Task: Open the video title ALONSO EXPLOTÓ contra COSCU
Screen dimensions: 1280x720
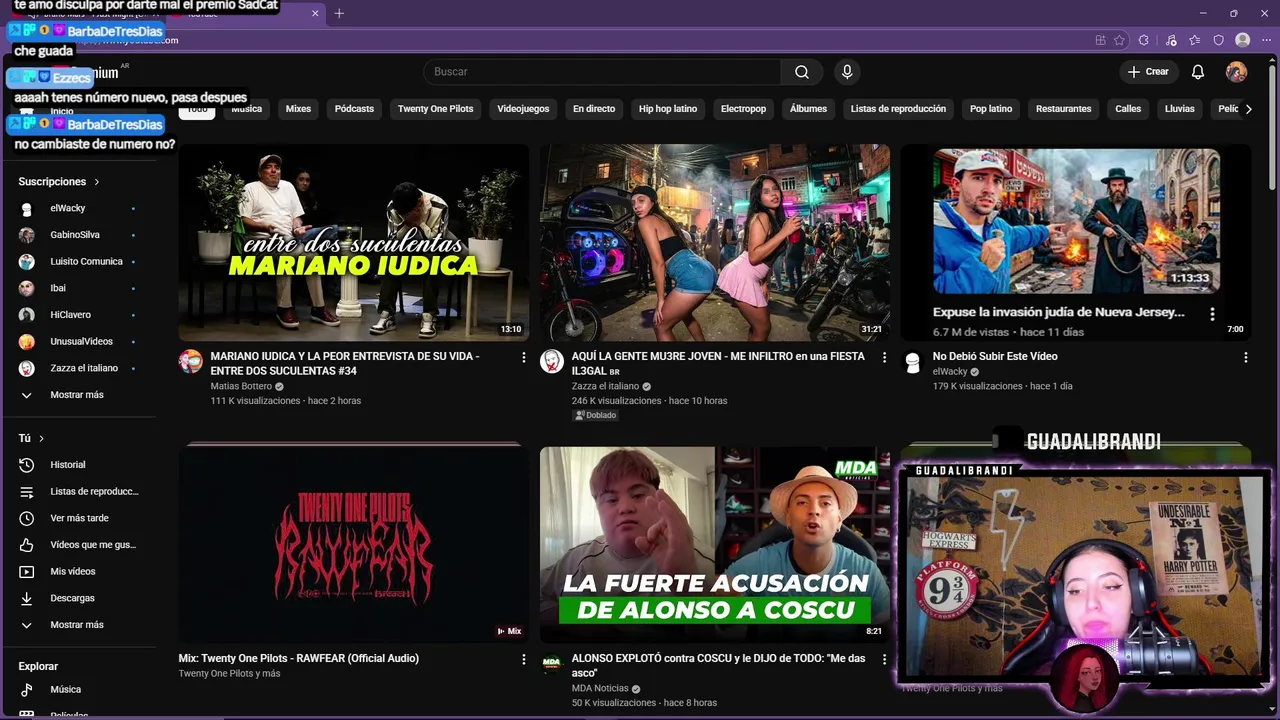Action: point(718,666)
